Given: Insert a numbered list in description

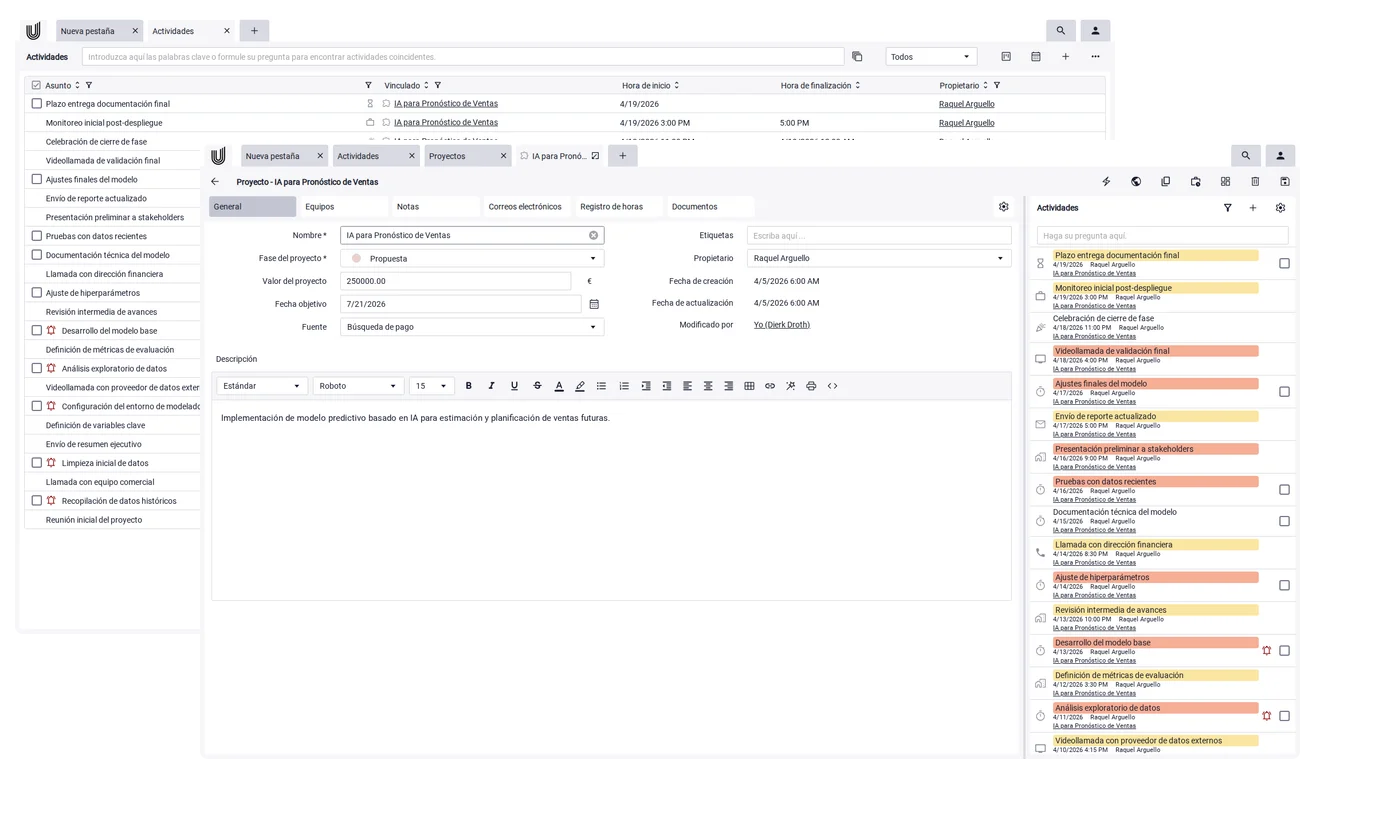Looking at the screenshot, I should pos(624,386).
